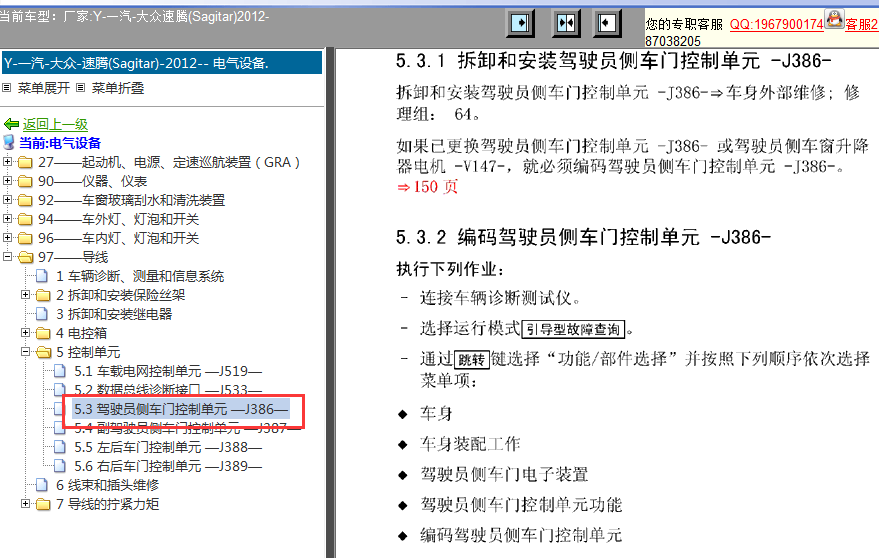The image size is (879, 558).
Task: Click the 菜单折叠 collapse-all icon
Action: pyautogui.click(x=81, y=88)
